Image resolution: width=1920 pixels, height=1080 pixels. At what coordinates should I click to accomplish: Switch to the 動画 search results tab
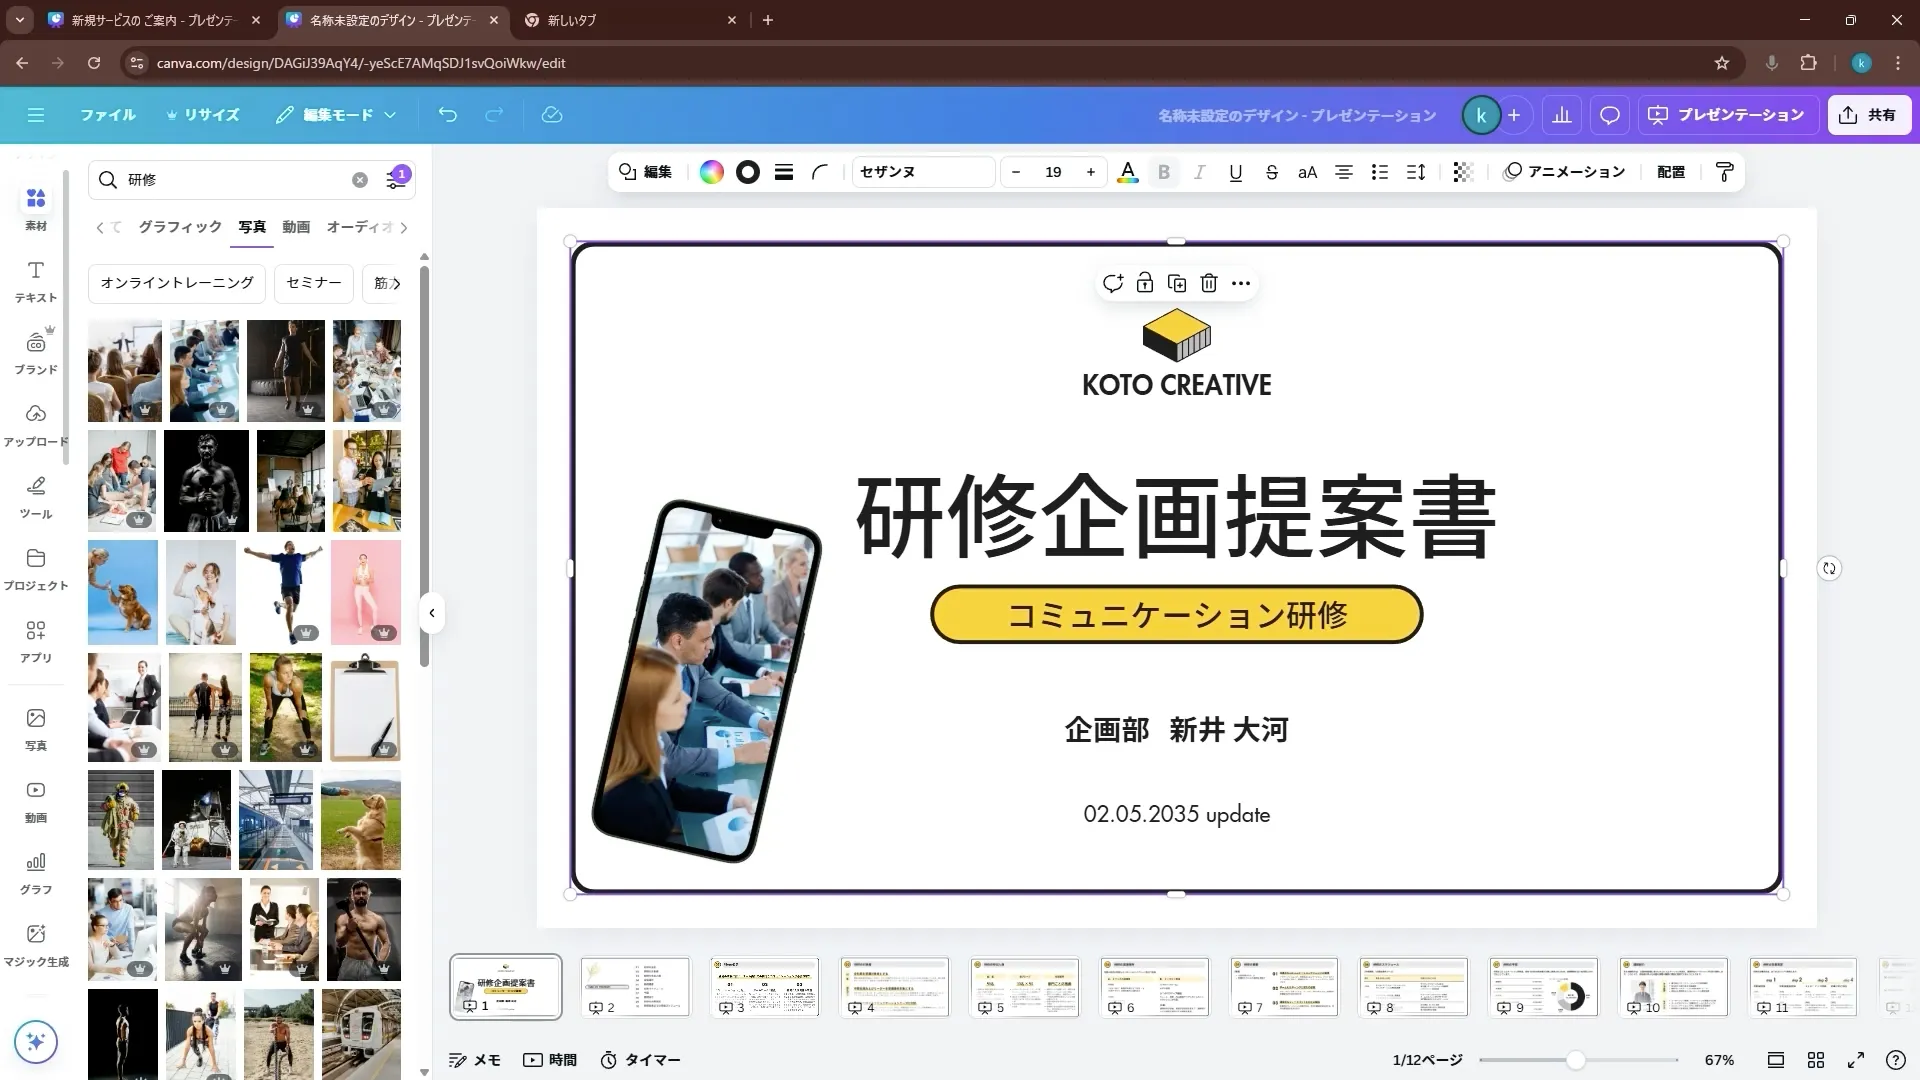295,227
